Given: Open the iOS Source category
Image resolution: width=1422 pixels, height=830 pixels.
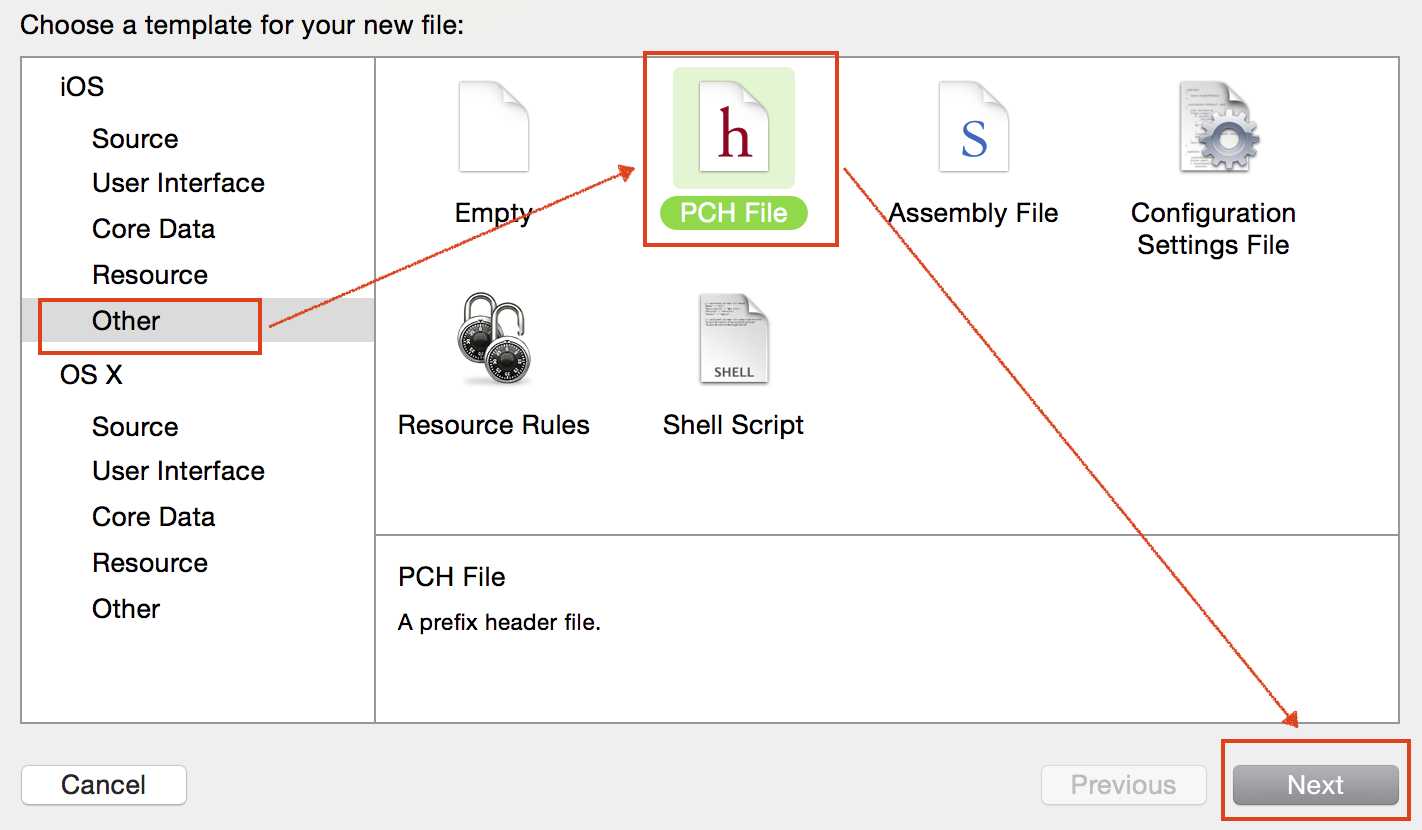Looking at the screenshot, I should 135,139.
